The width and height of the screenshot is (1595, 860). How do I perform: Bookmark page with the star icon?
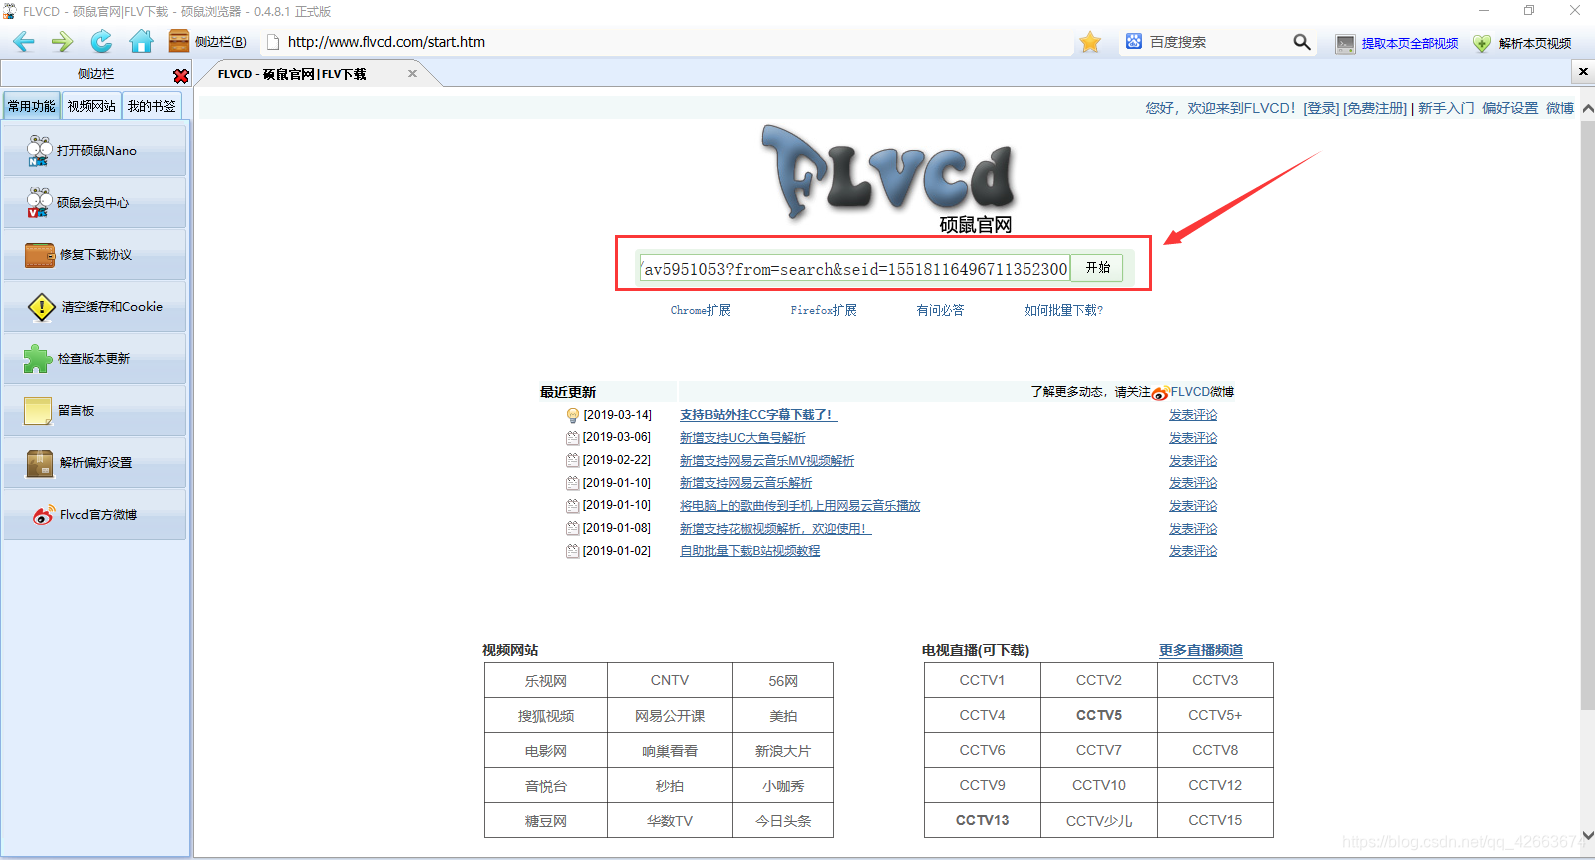click(1090, 42)
